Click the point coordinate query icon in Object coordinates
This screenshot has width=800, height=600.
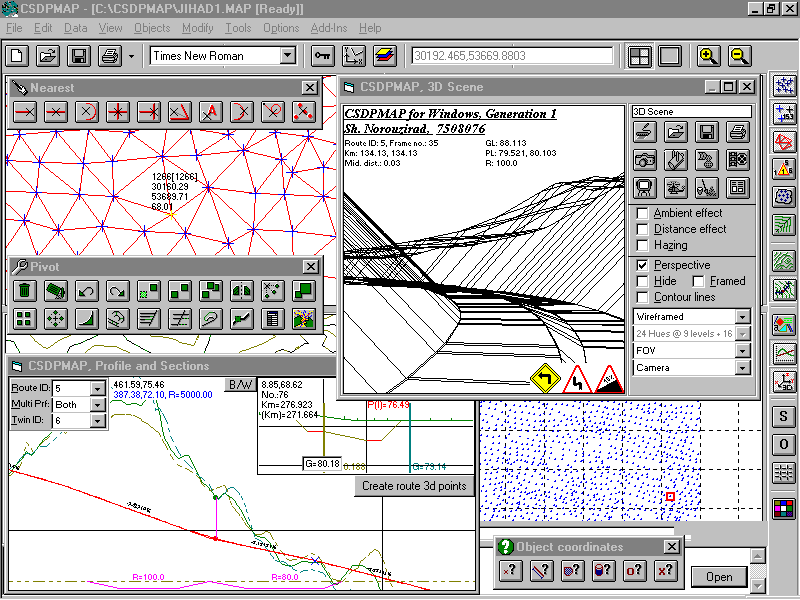click(510, 570)
